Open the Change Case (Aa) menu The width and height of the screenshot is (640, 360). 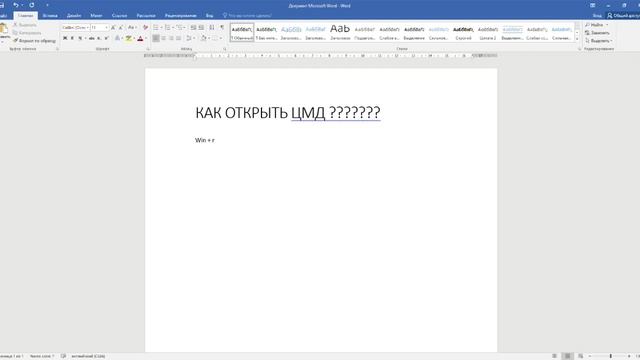tap(132, 27)
